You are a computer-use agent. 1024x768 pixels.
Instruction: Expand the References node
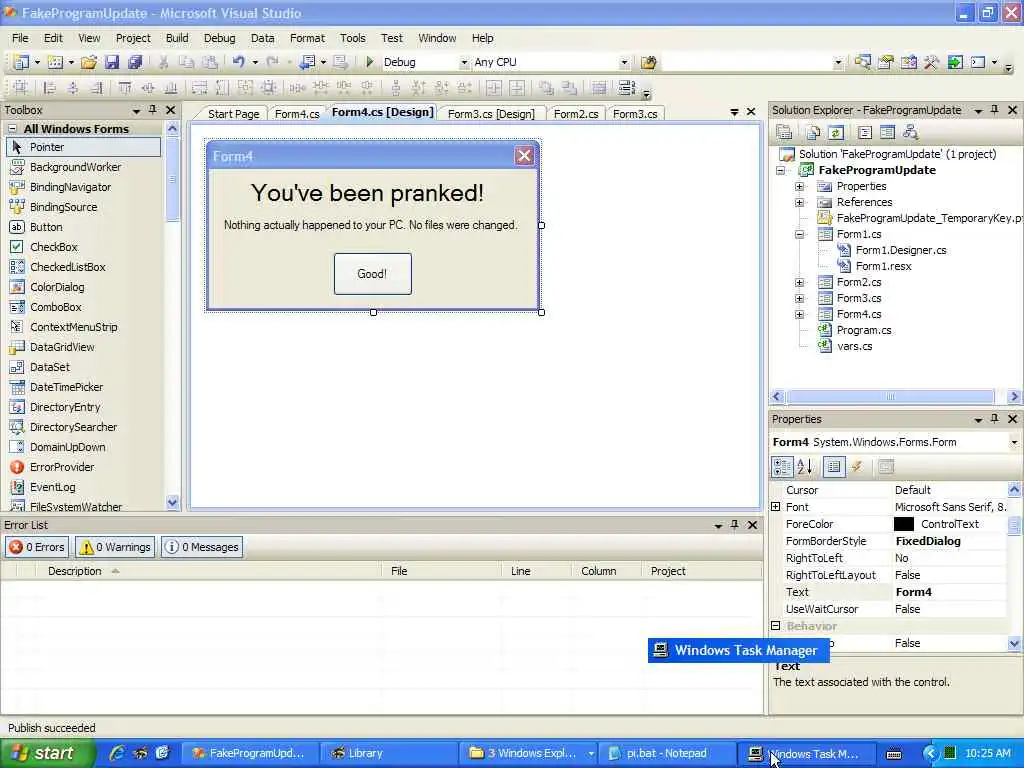click(799, 202)
